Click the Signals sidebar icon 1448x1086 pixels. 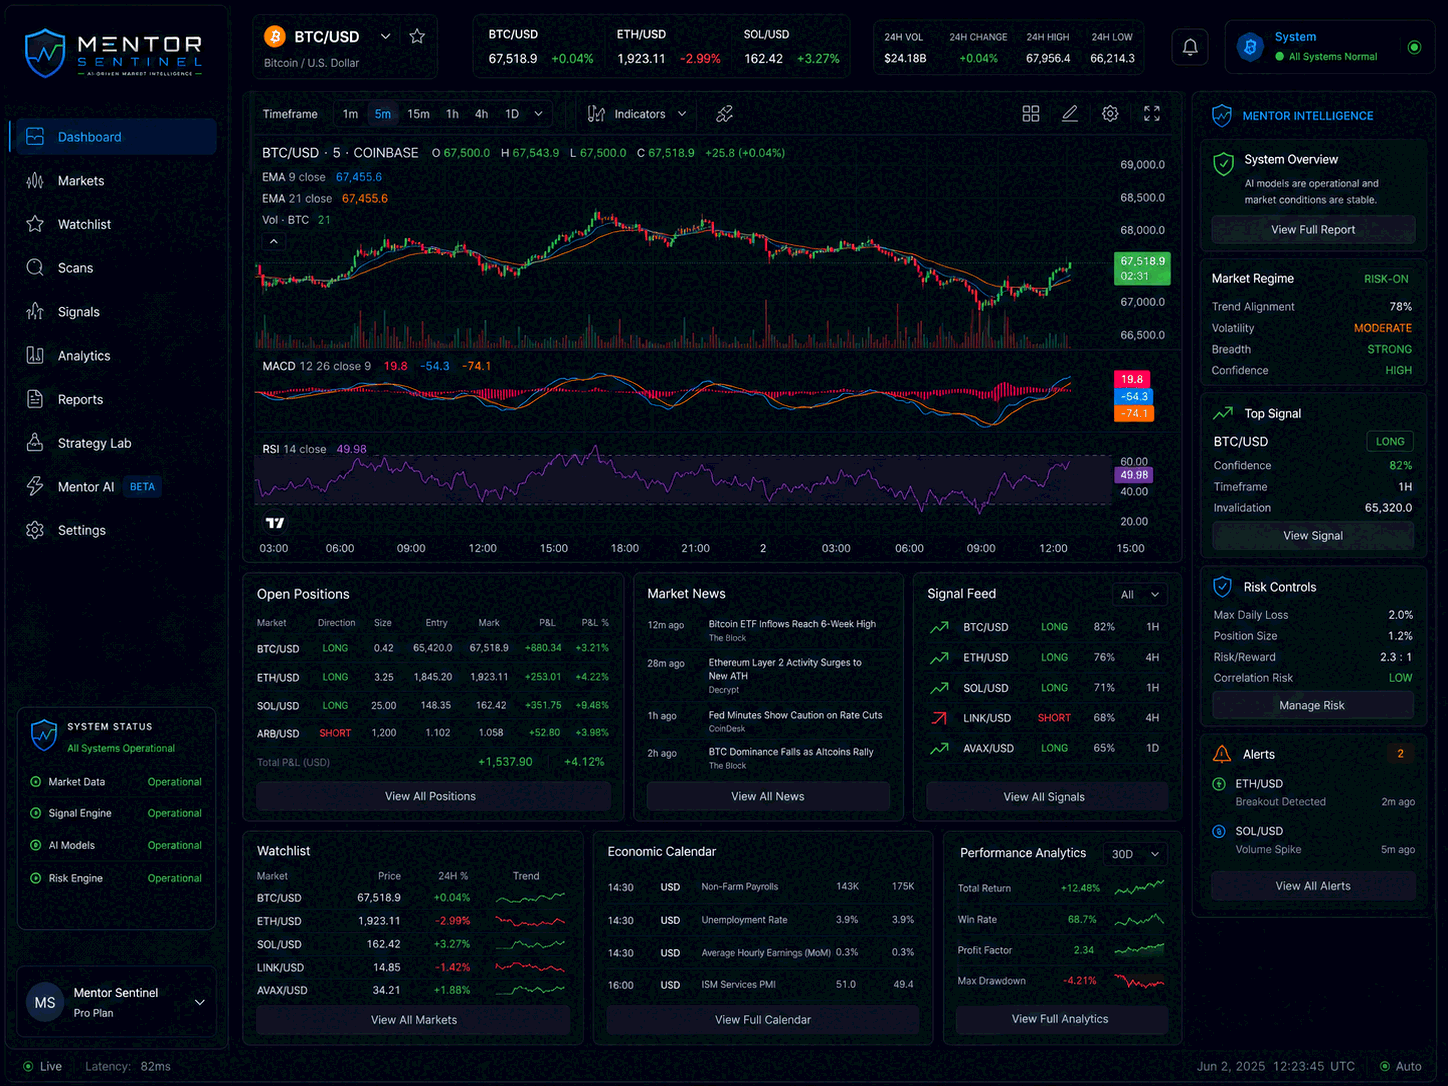click(x=35, y=312)
